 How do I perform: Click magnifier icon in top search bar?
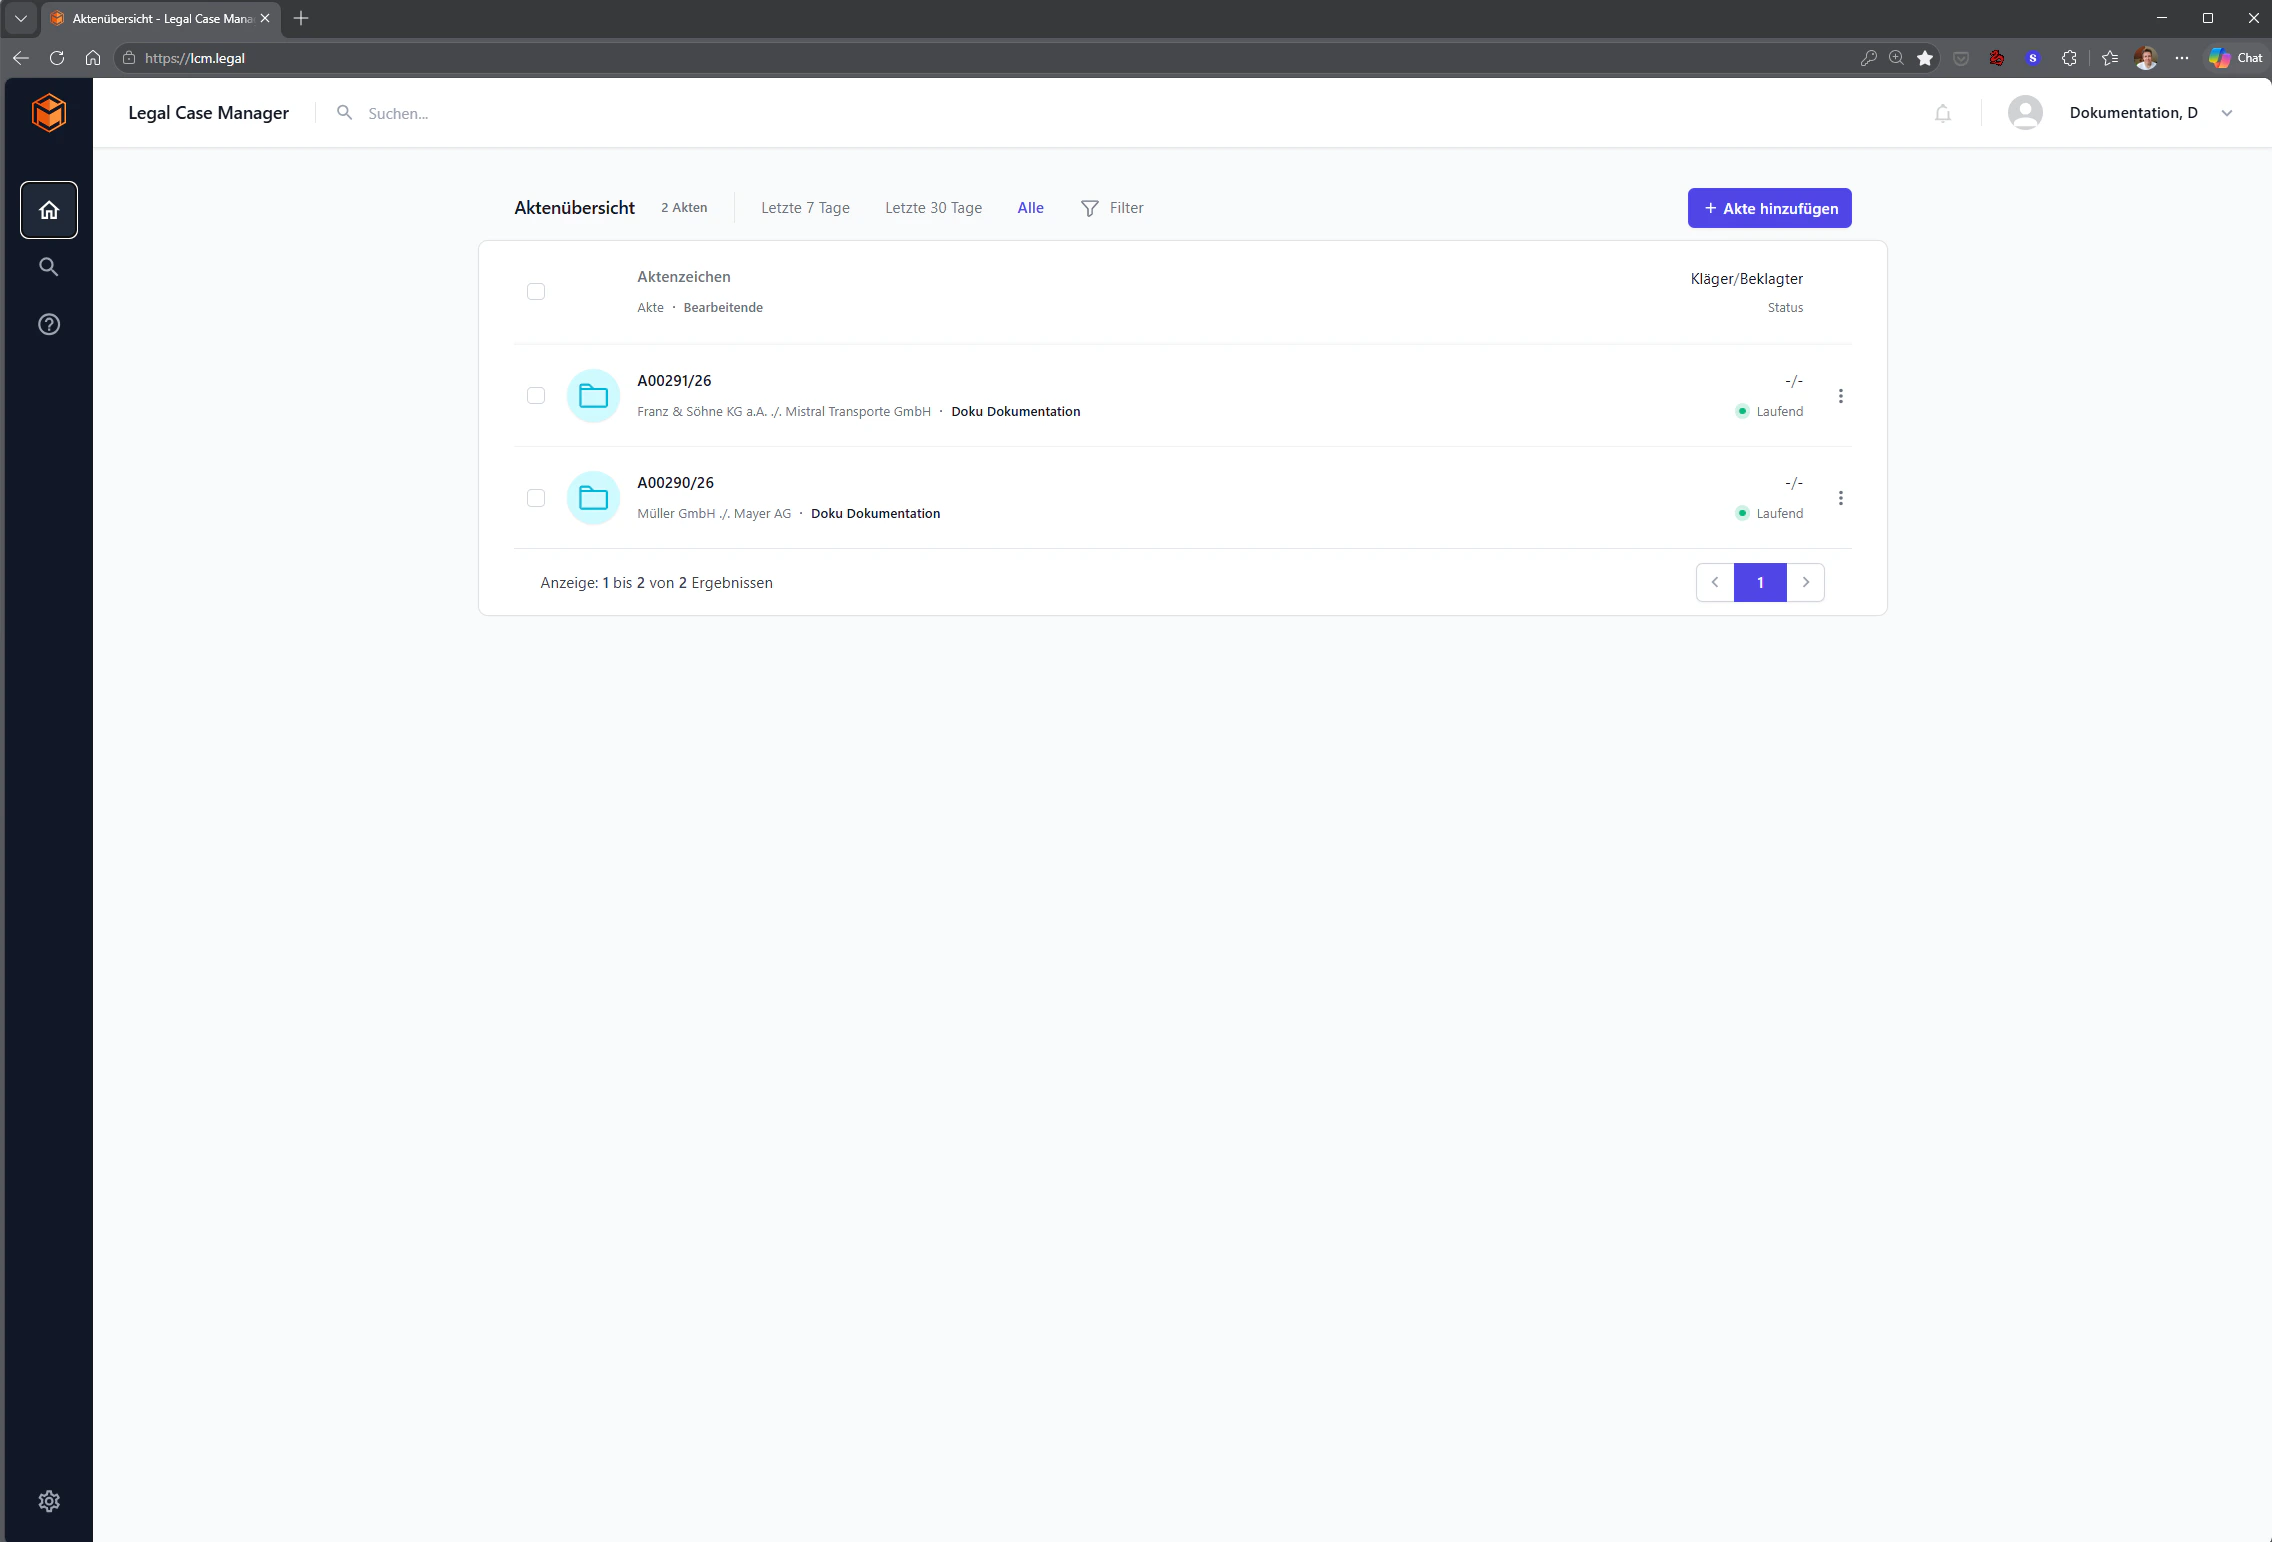(x=344, y=113)
